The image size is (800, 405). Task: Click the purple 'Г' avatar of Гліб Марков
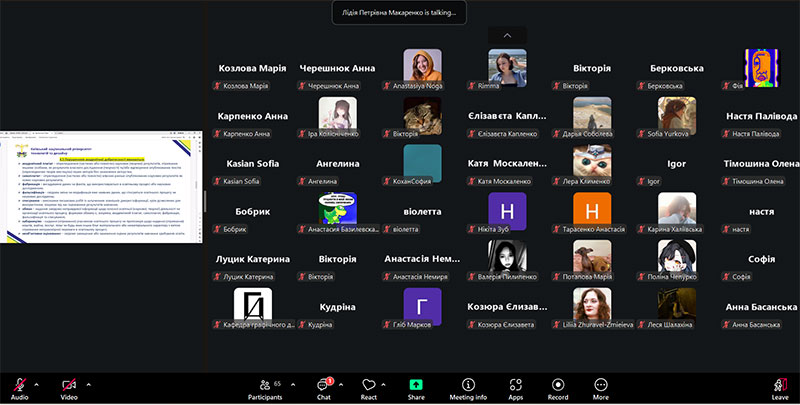(x=422, y=306)
